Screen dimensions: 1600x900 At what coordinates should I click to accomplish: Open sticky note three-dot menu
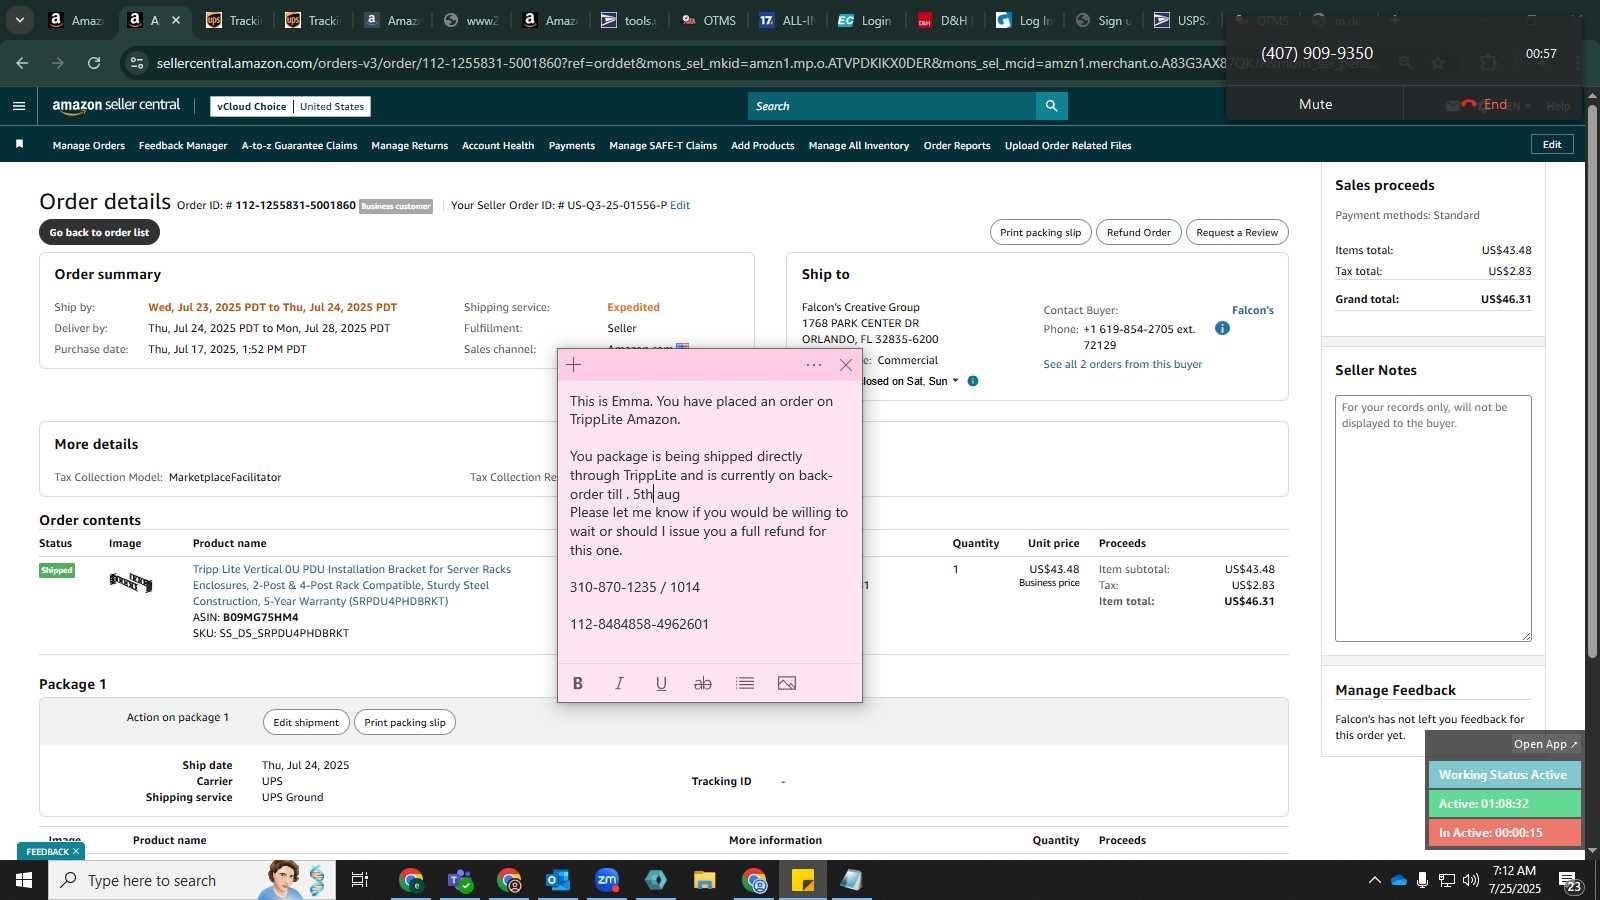coord(814,365)
